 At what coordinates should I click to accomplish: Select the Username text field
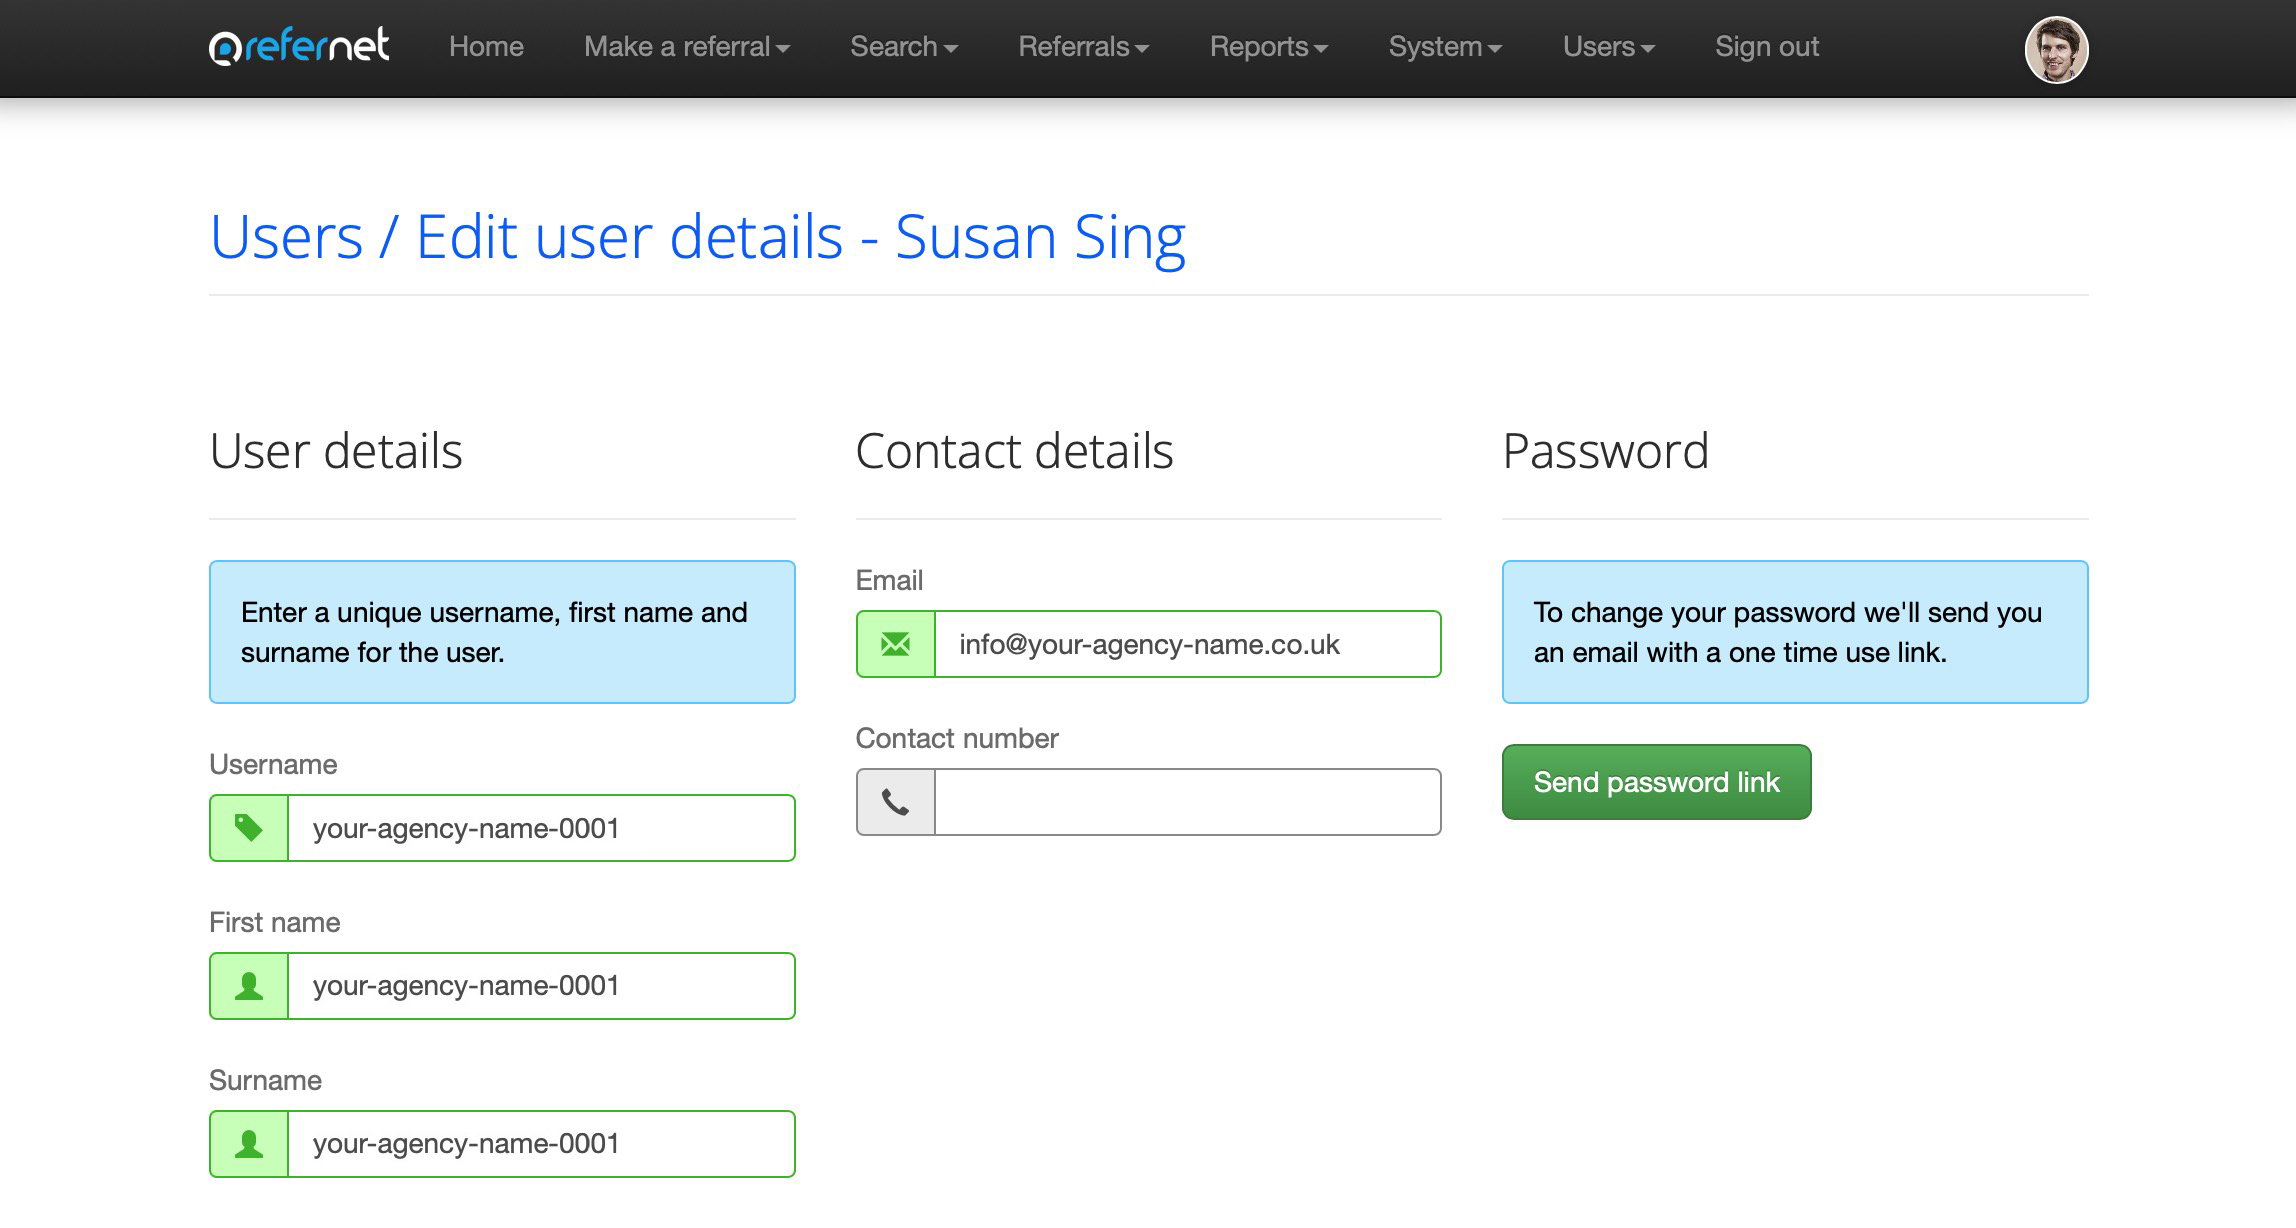tap(540, 828)
